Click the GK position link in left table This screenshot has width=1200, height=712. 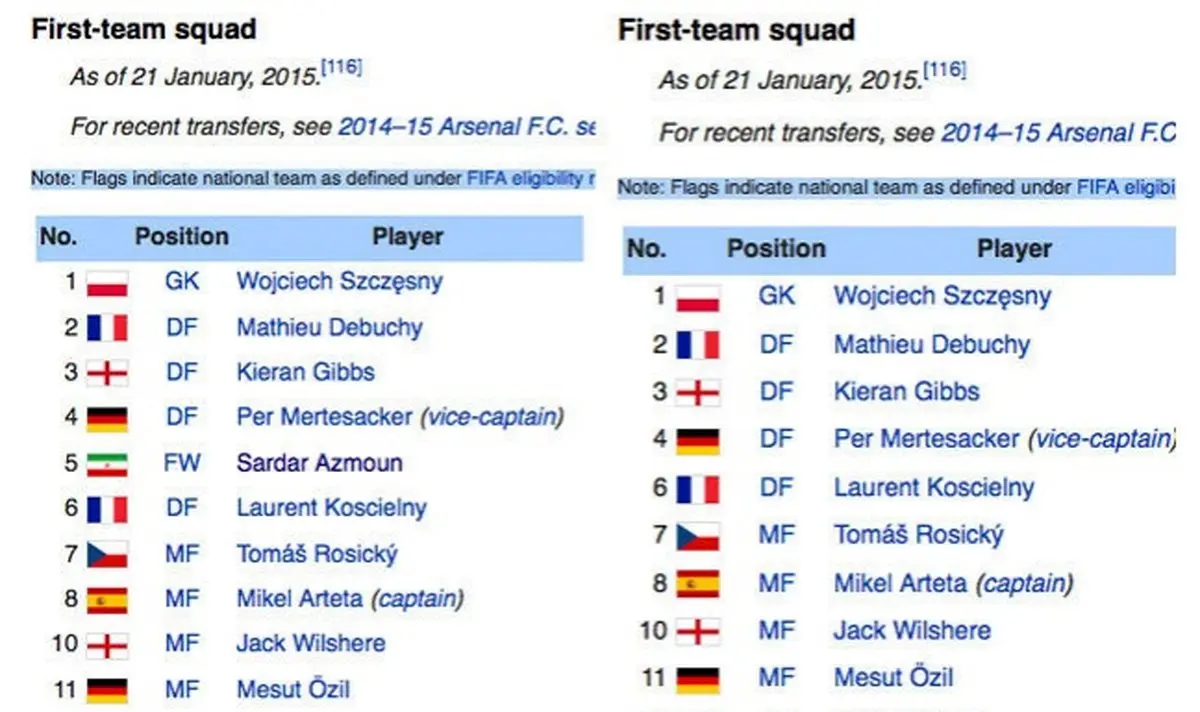pos(182,282)
